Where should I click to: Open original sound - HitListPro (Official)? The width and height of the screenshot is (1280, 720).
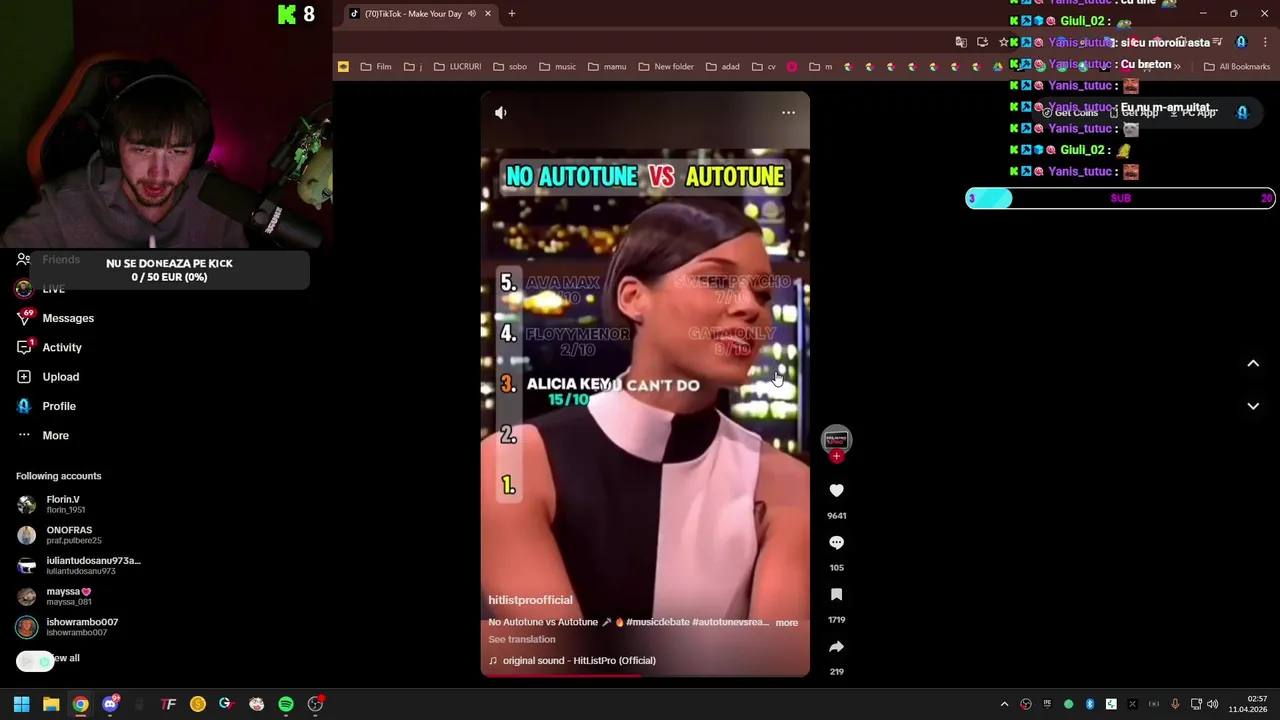pyautogui.click(x=572, y=661)
